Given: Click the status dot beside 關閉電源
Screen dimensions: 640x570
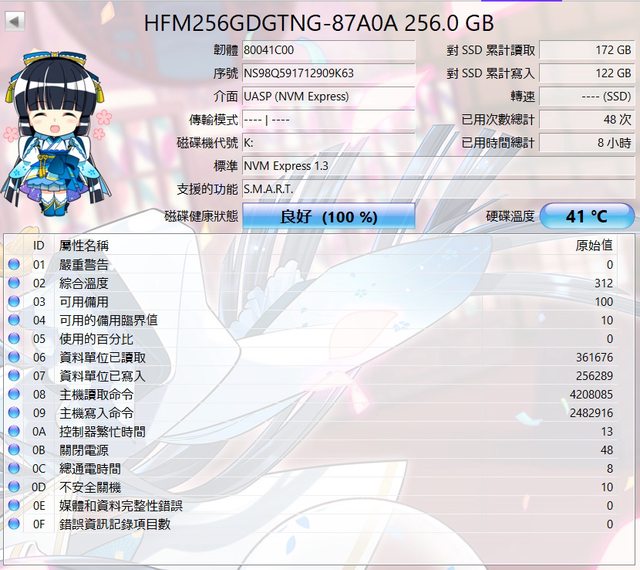Looking at the screenshot, I should coord(14,450).
